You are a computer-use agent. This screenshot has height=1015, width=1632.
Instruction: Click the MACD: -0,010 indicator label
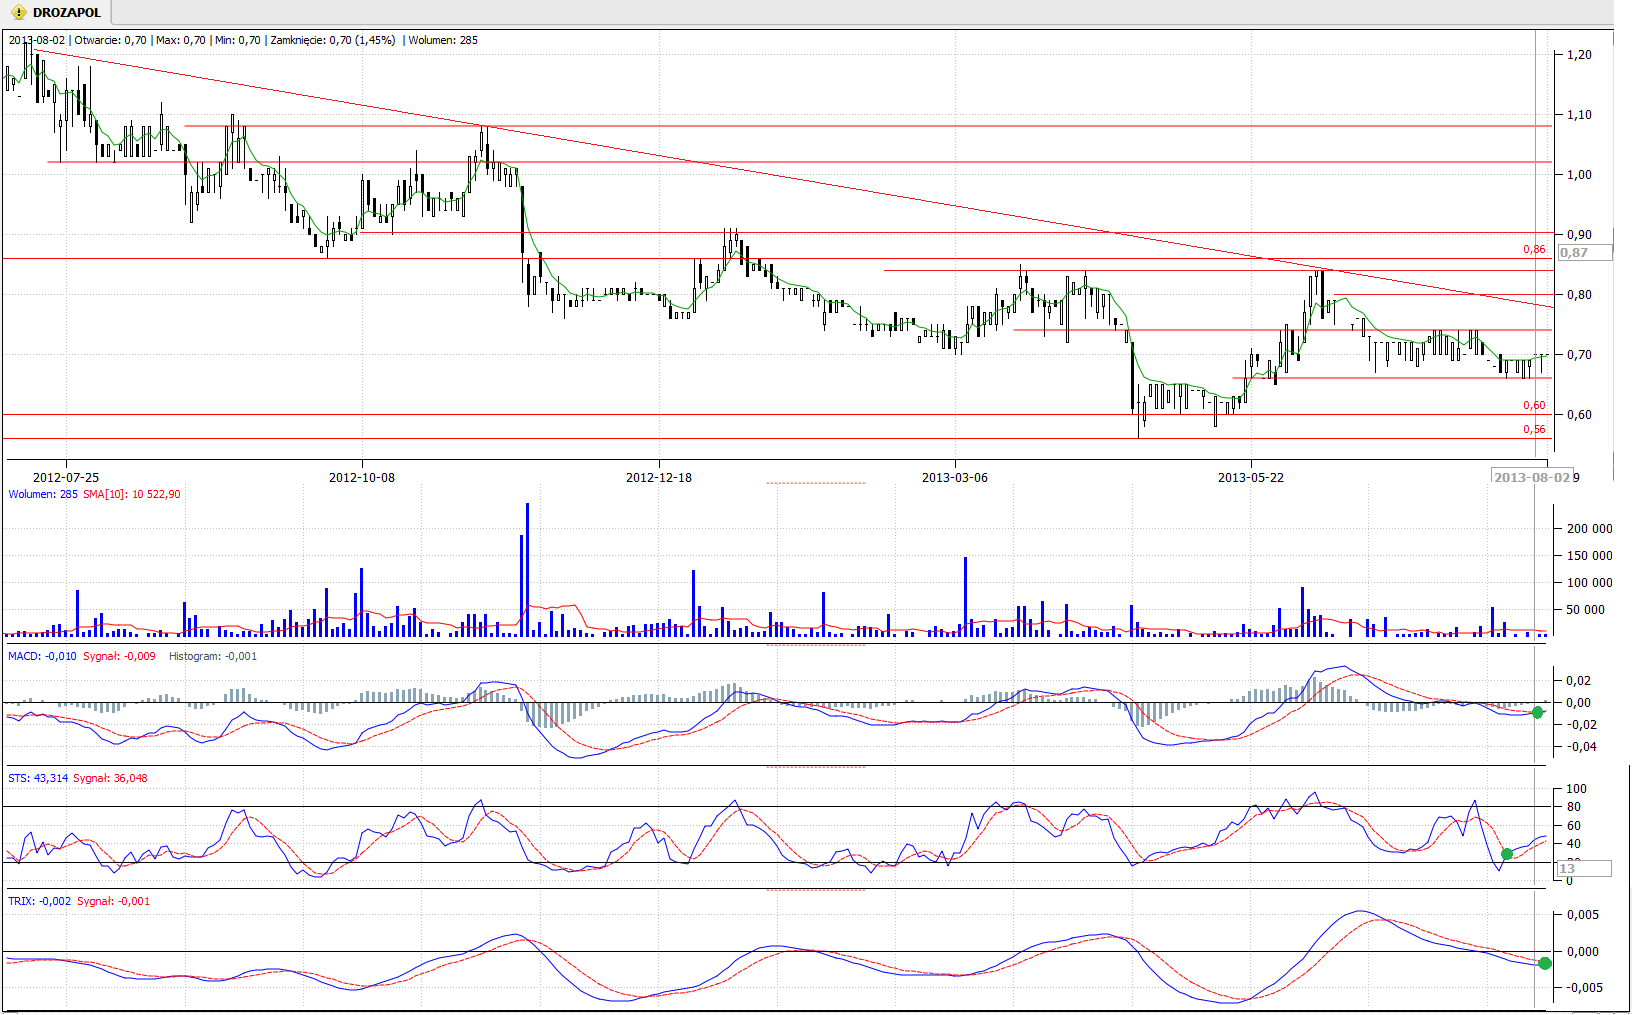coord(42,656)
